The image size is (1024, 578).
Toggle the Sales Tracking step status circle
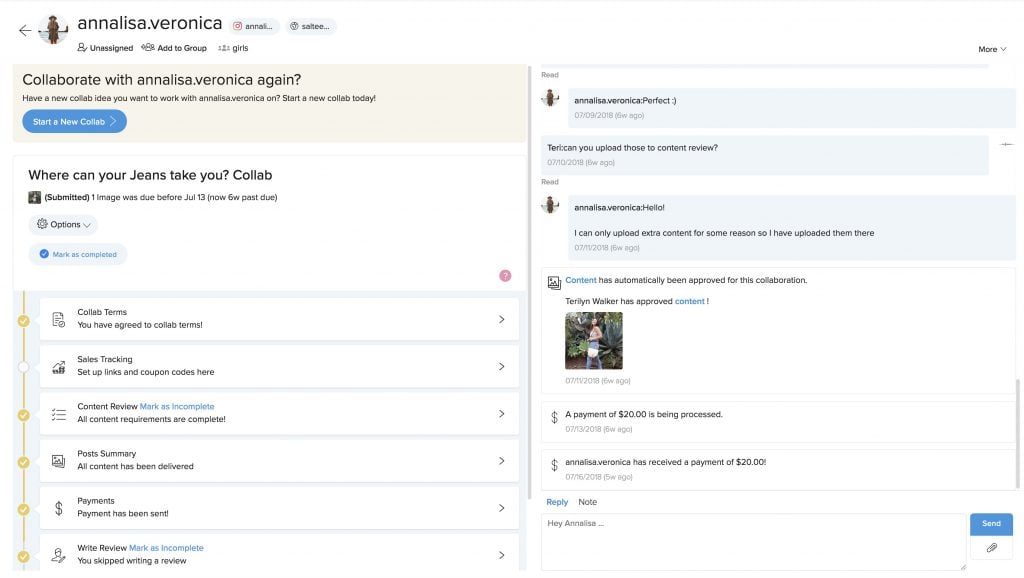(x=24, y=367)
